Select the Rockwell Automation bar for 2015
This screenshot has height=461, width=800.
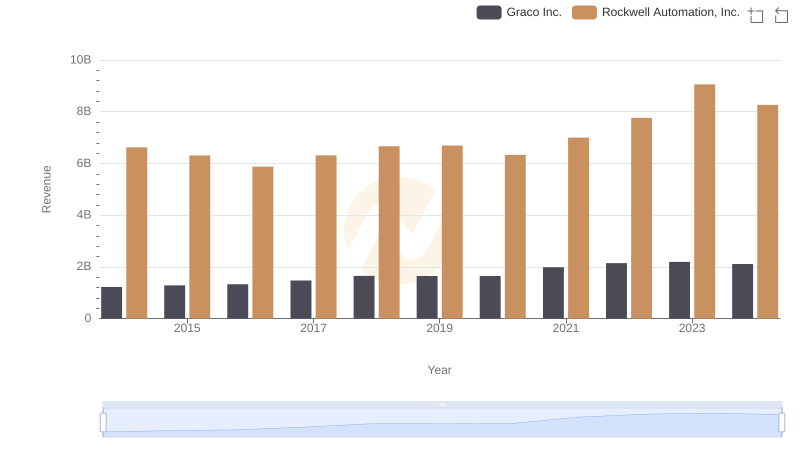coord(199,237)
